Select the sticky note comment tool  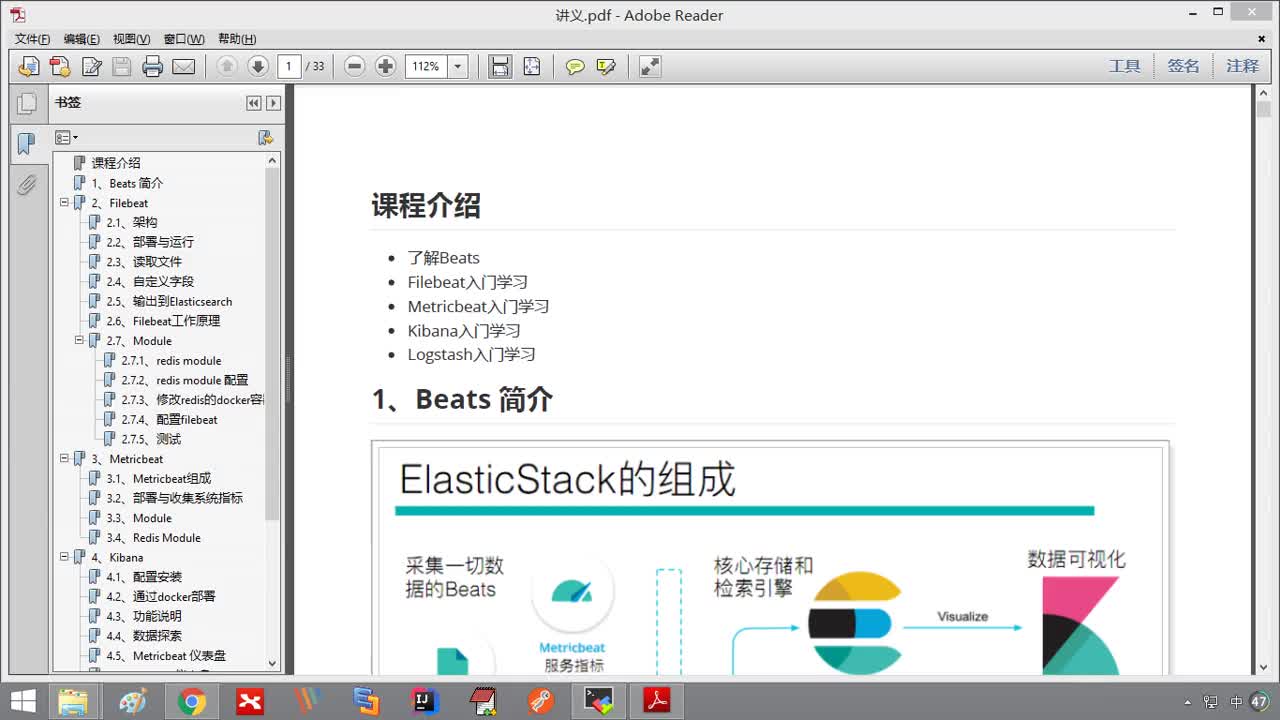click(575, 67)
